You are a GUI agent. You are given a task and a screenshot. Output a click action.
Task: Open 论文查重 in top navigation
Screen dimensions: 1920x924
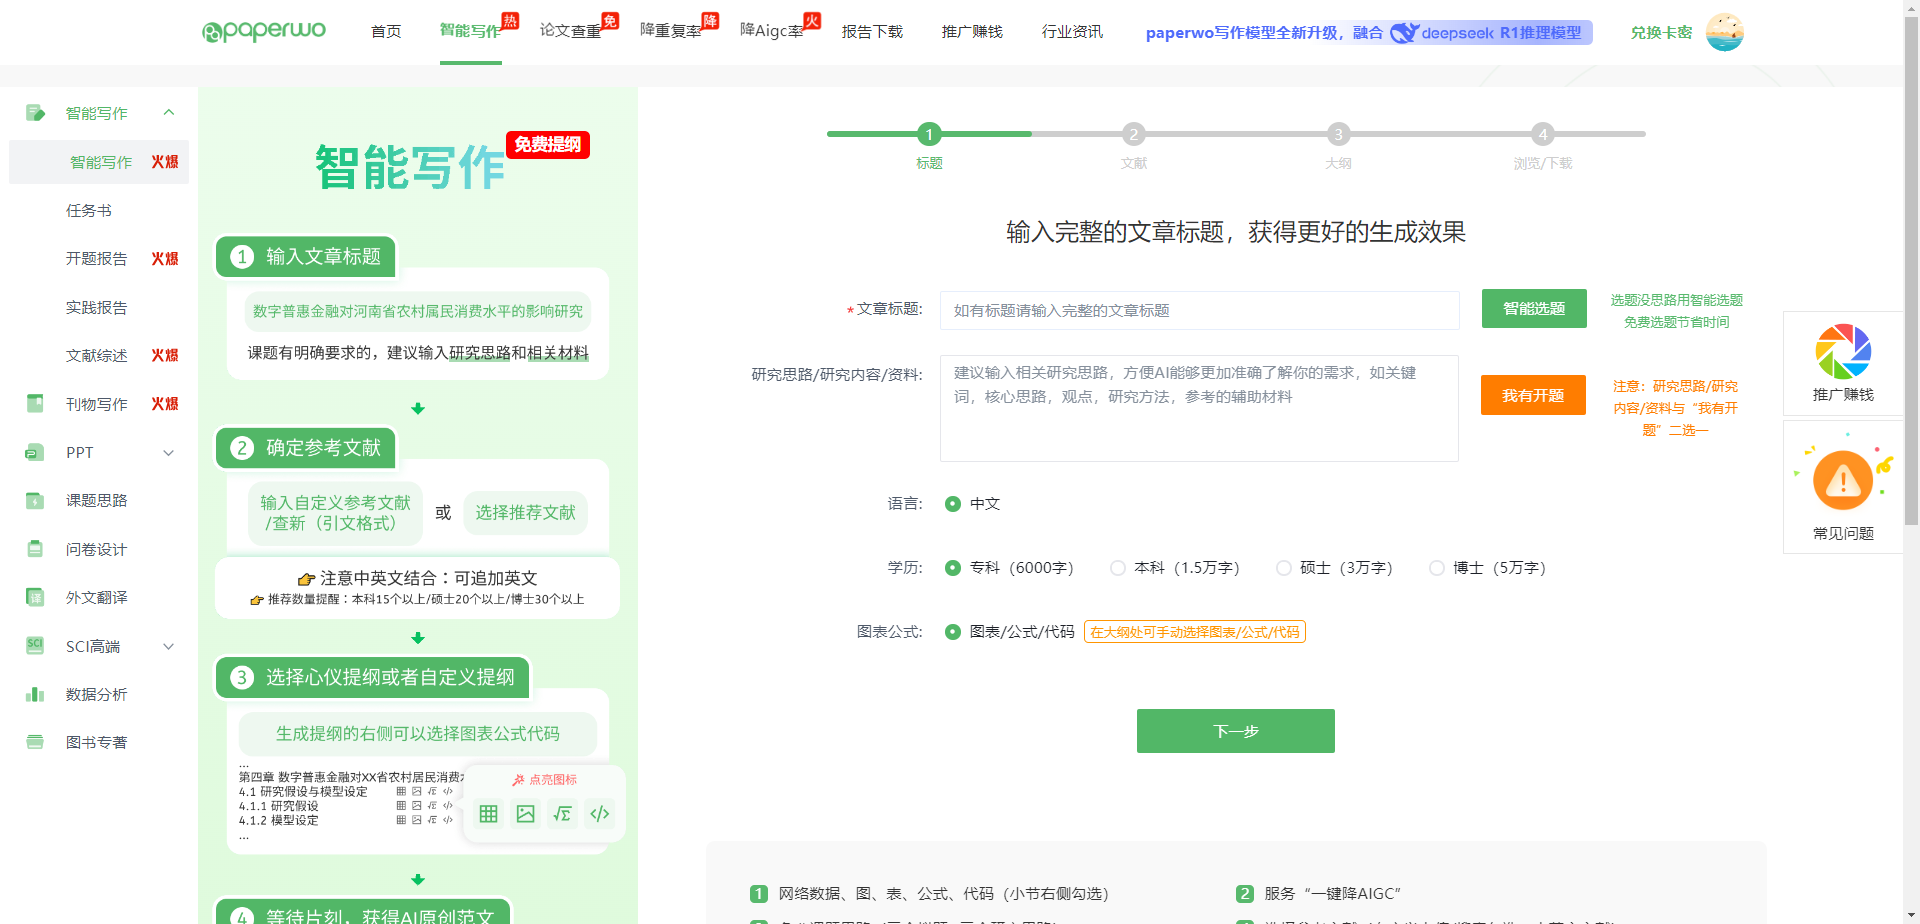click(x=571, y=32)
